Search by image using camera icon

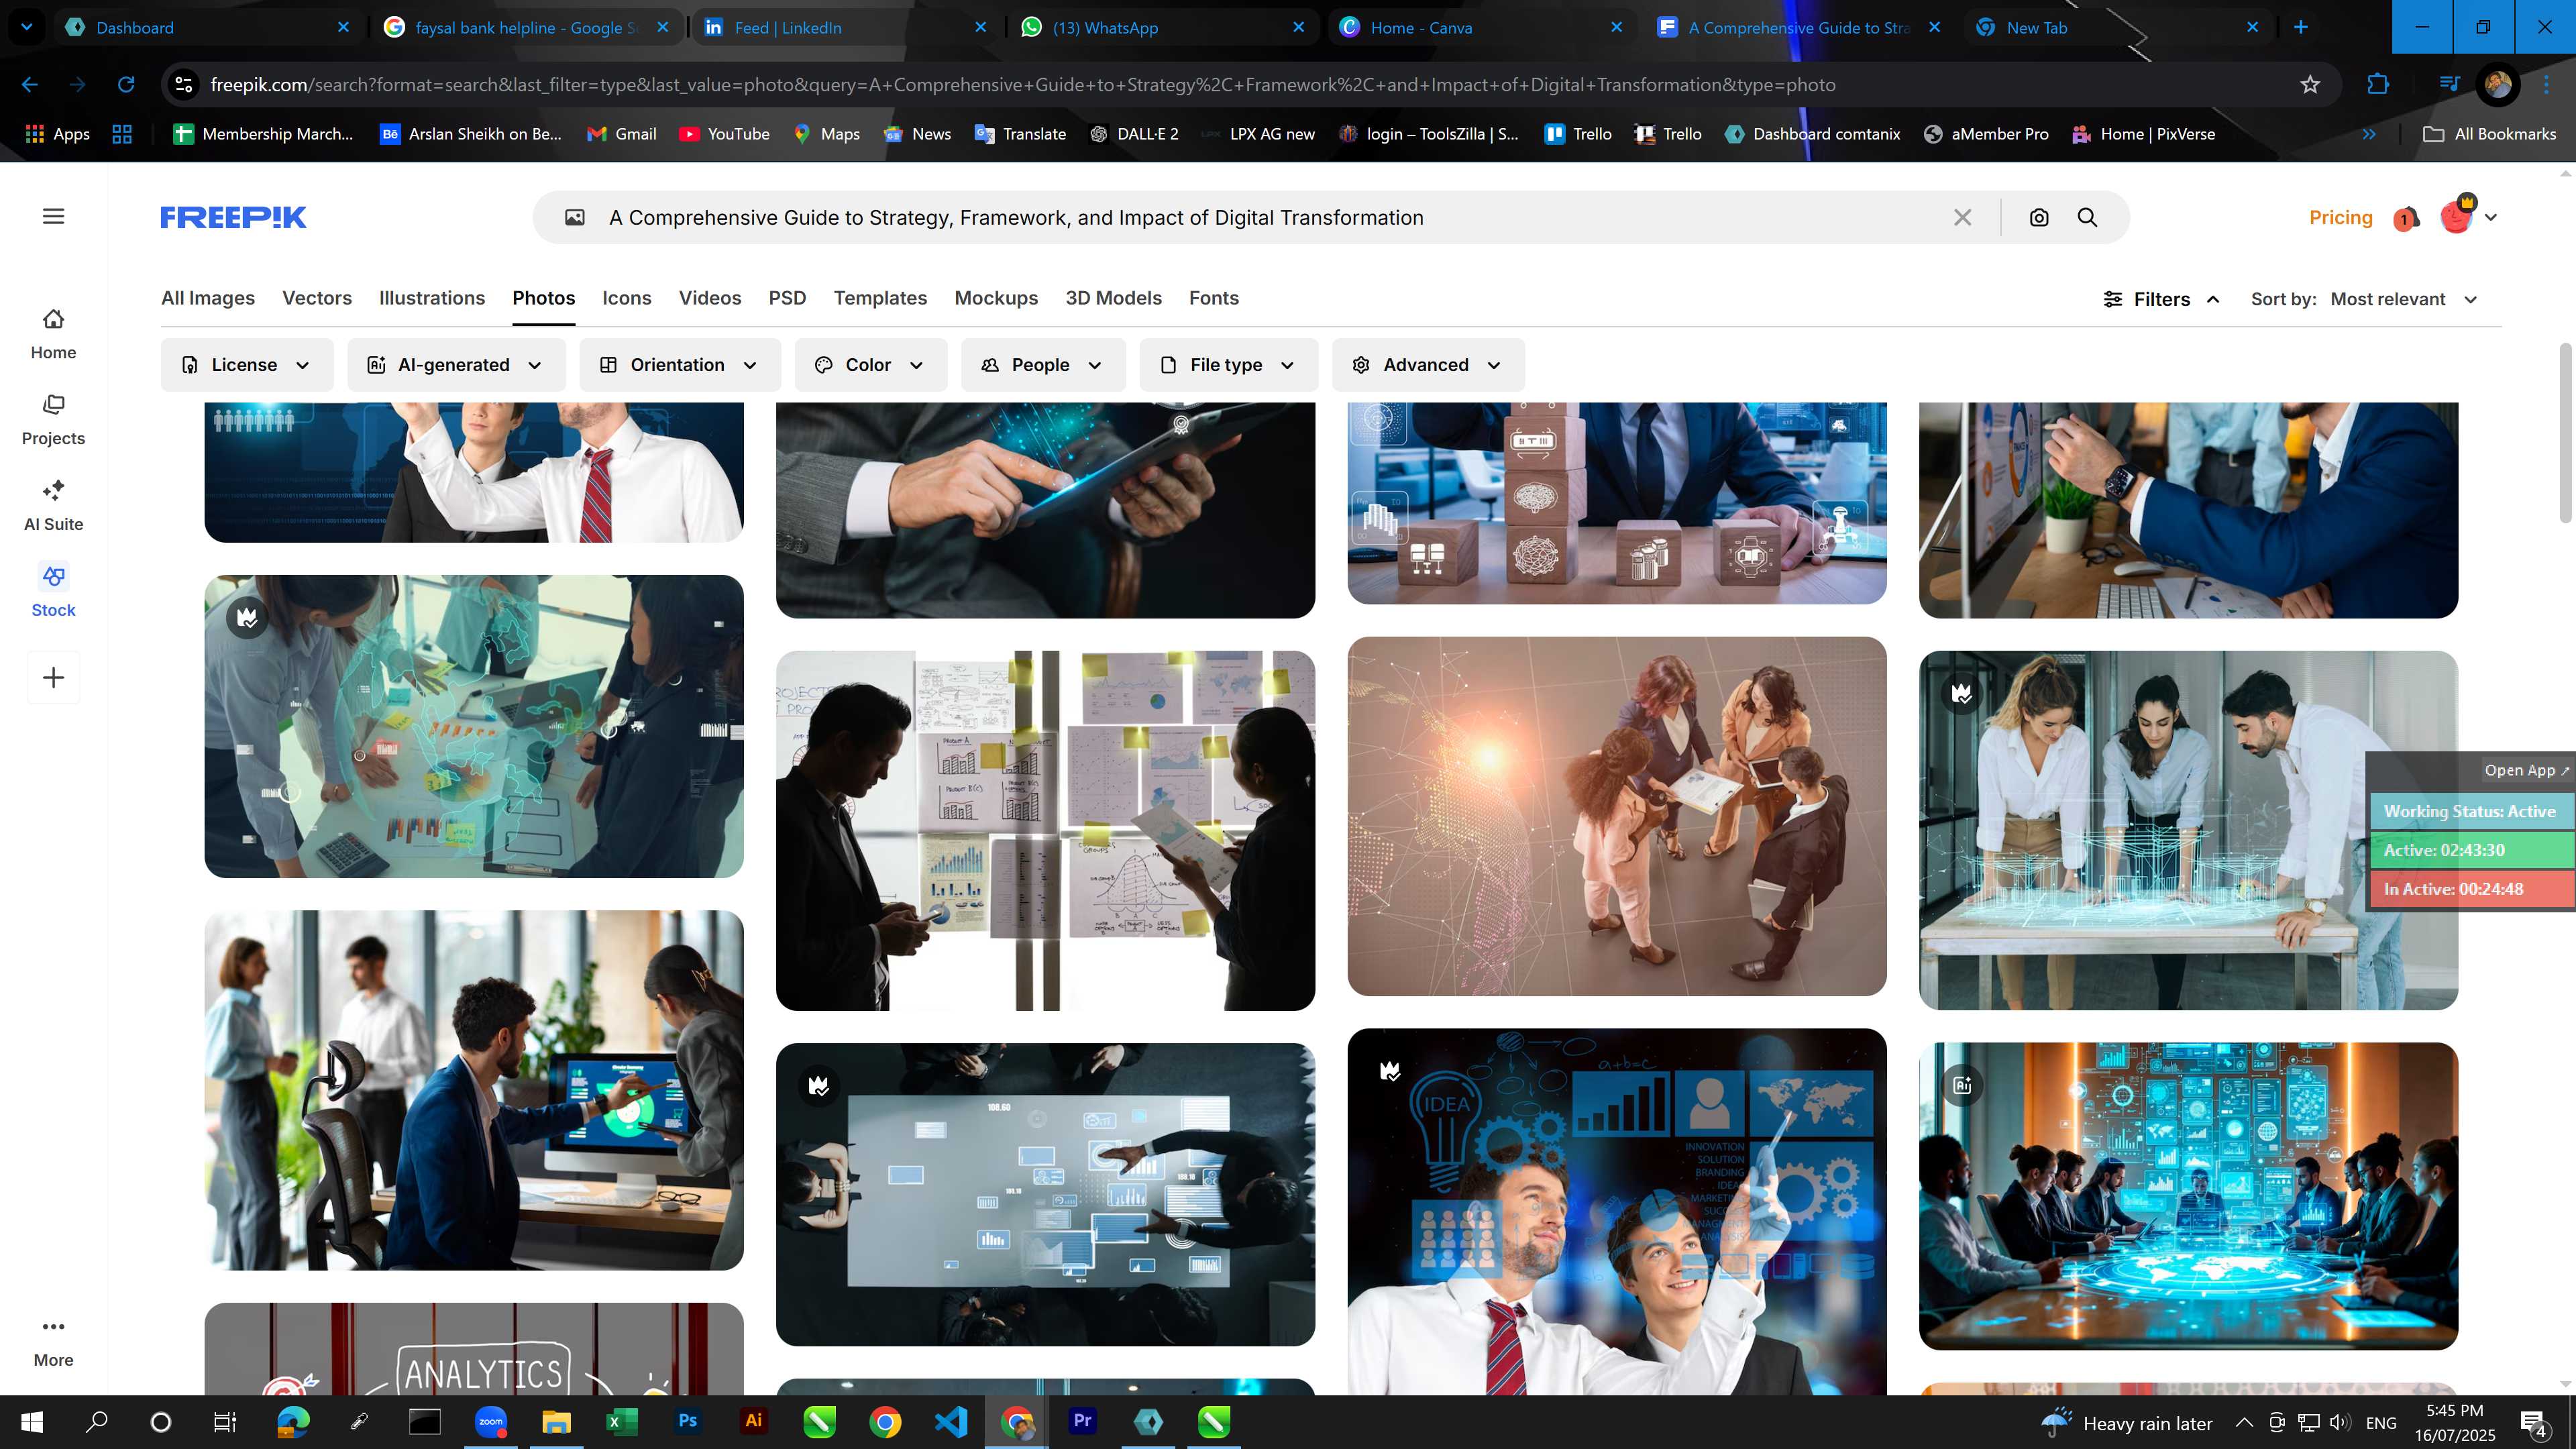2039,217
